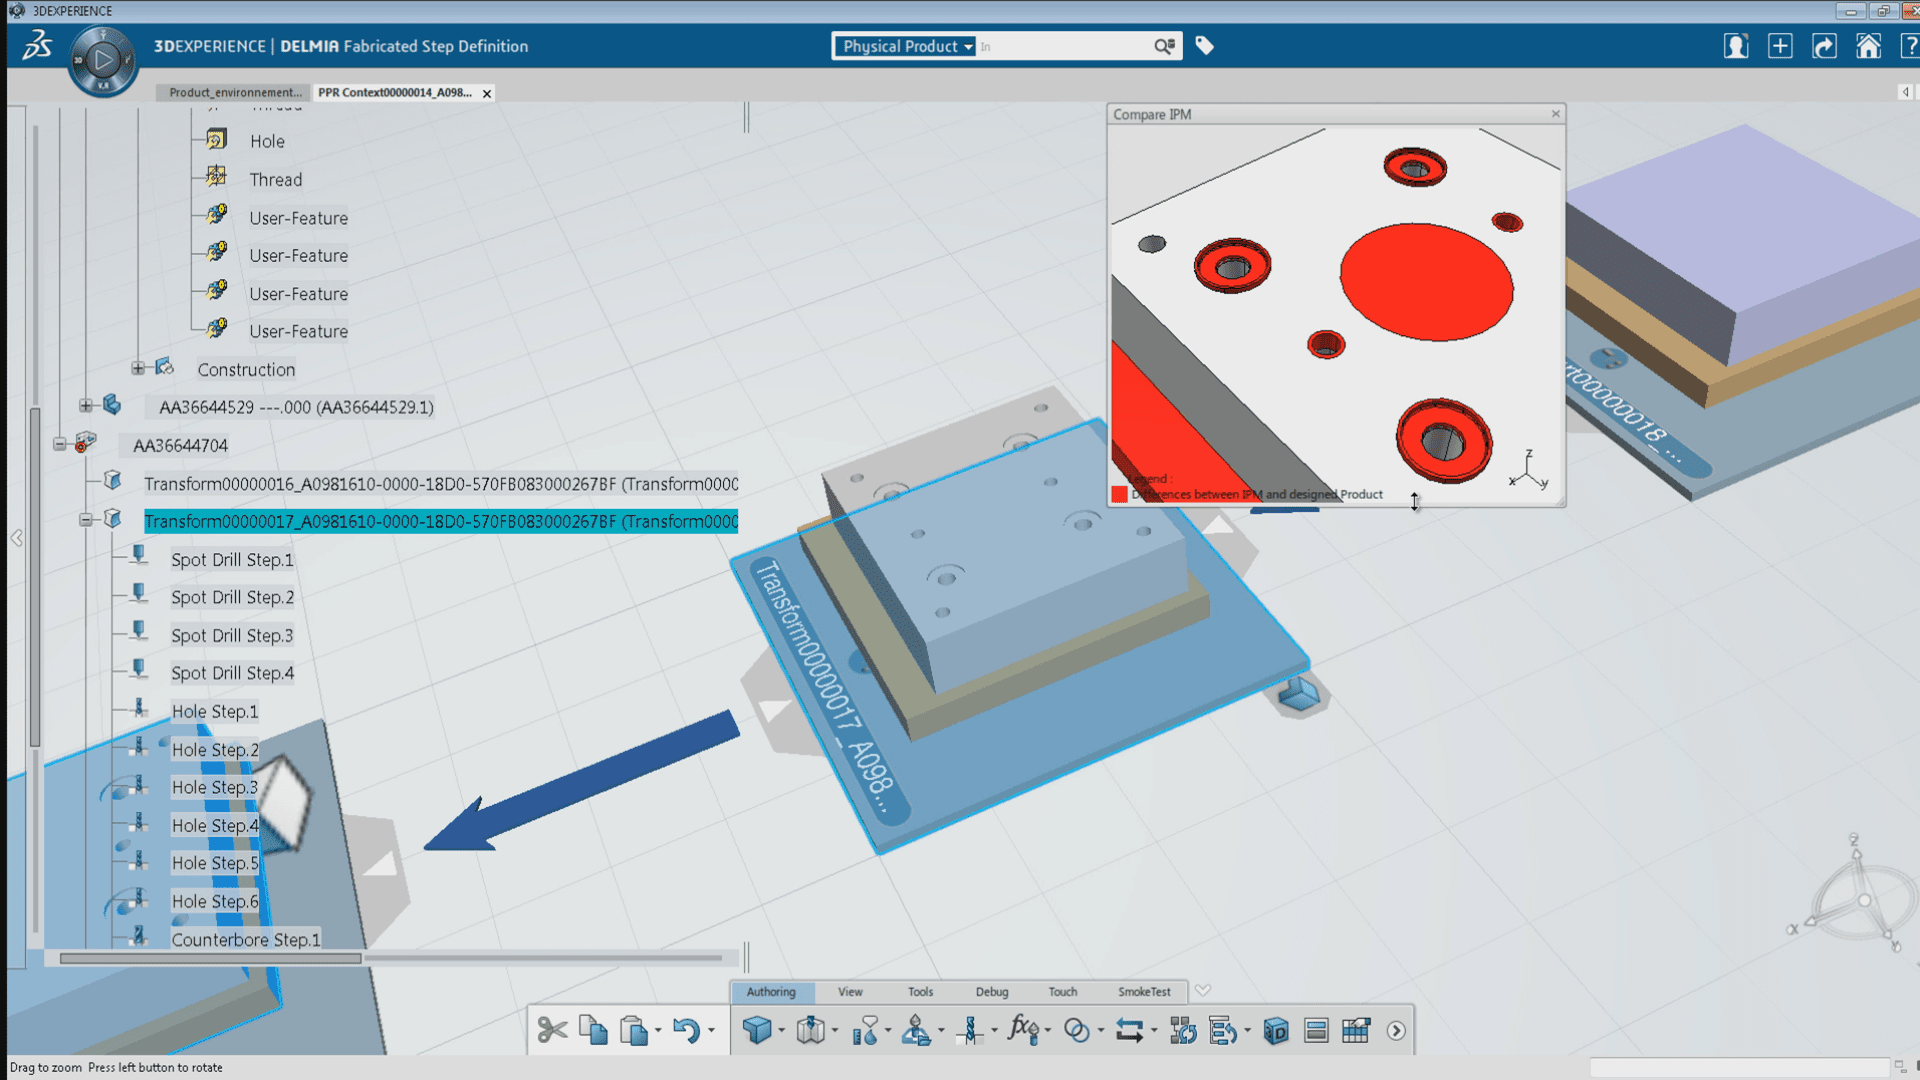1920x1080 pixels.
Task: Click the drill bit step icon in action bar
Action: [x=969, y=1030]
